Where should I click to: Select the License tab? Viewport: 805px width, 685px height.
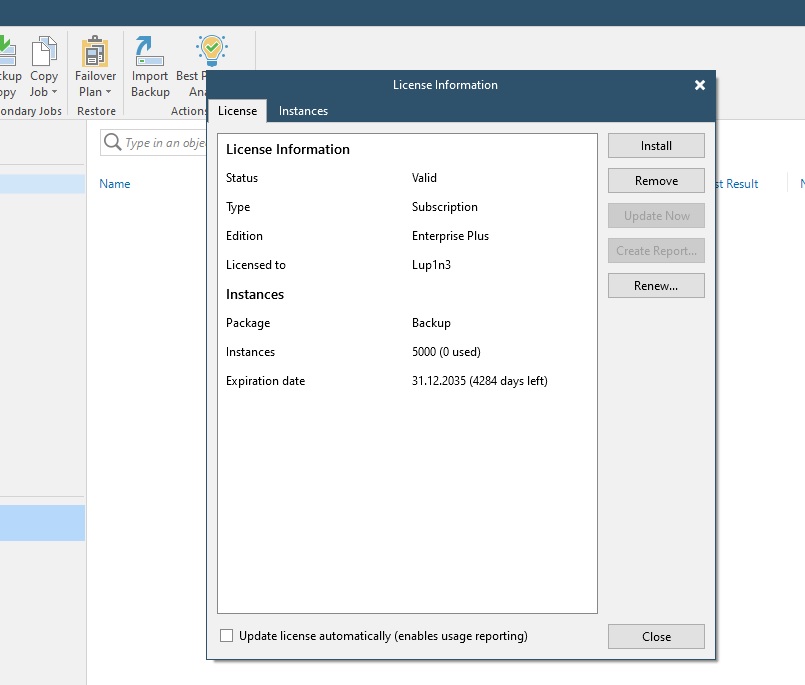pyautogui.click(x=237, y=111)
